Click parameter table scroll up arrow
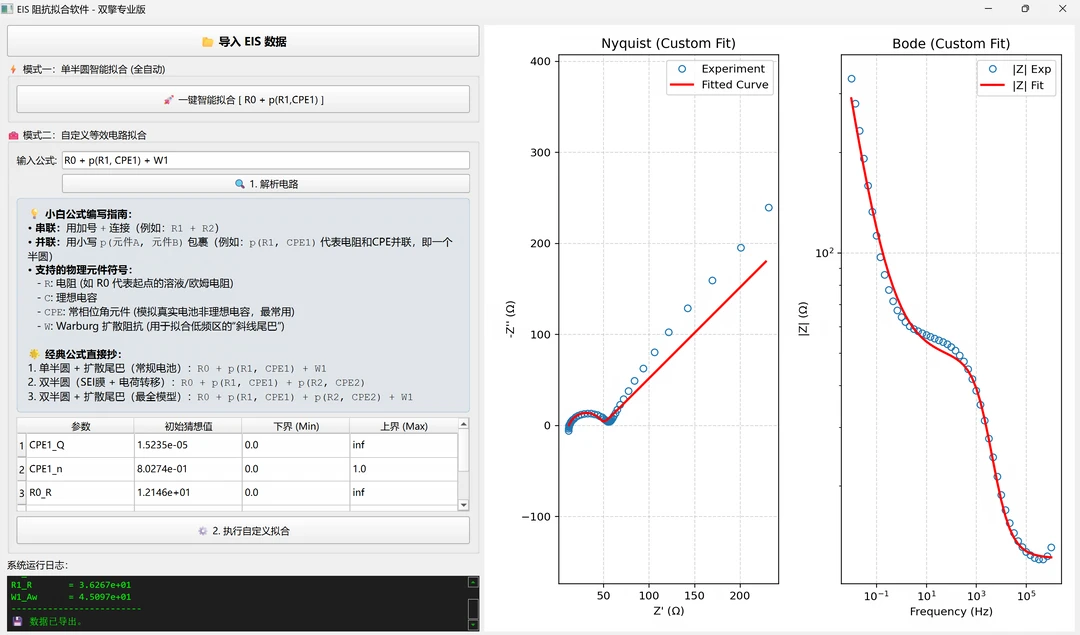The height and width of the screenshot is (635, 1080). coord(464,424)
